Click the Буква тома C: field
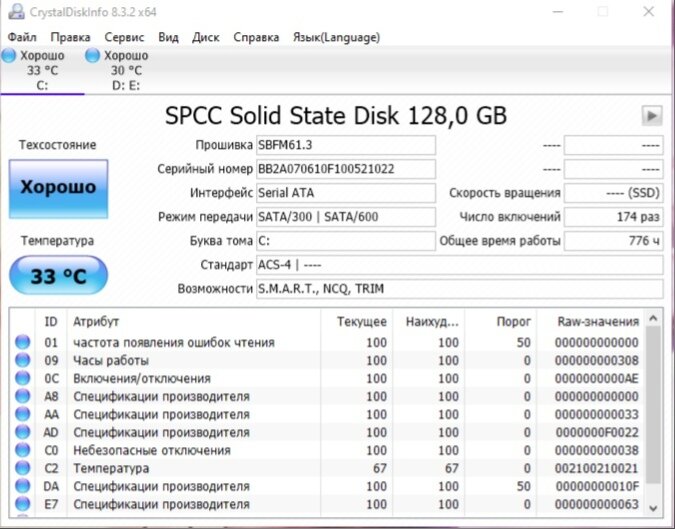The height and width of the screenshot is (529, 675). point(346,241)
